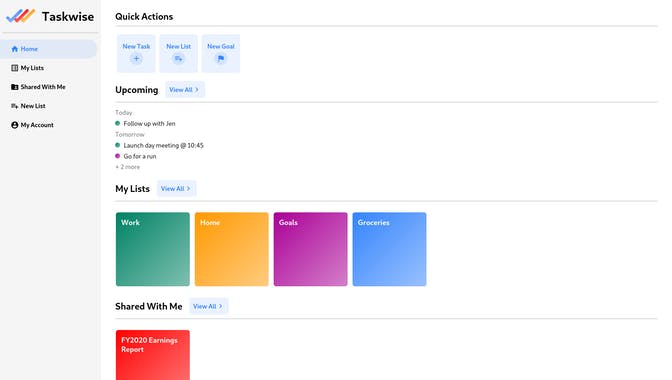Click the Taskwise brand name
Viewport: 672px width, 380px height.
point(68,16)
